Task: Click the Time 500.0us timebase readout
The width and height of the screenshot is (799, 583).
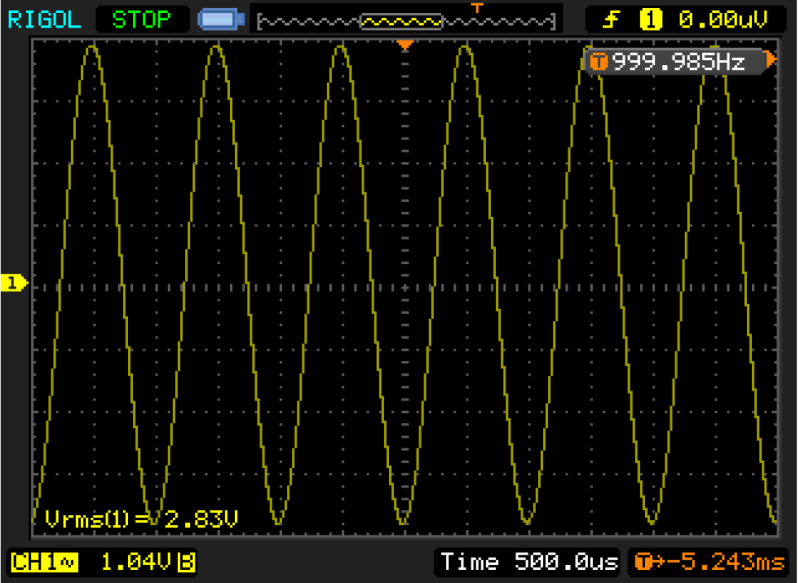Action: [528, 562]
